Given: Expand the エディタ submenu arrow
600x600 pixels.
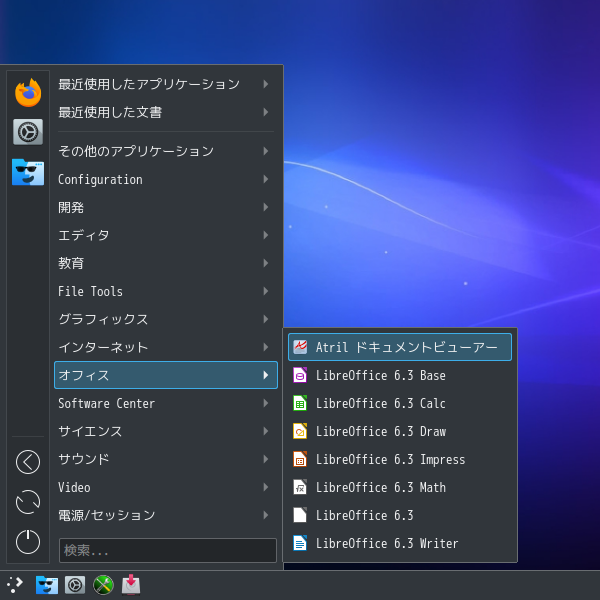Looking at the screenshot, I should click(266, 235).
